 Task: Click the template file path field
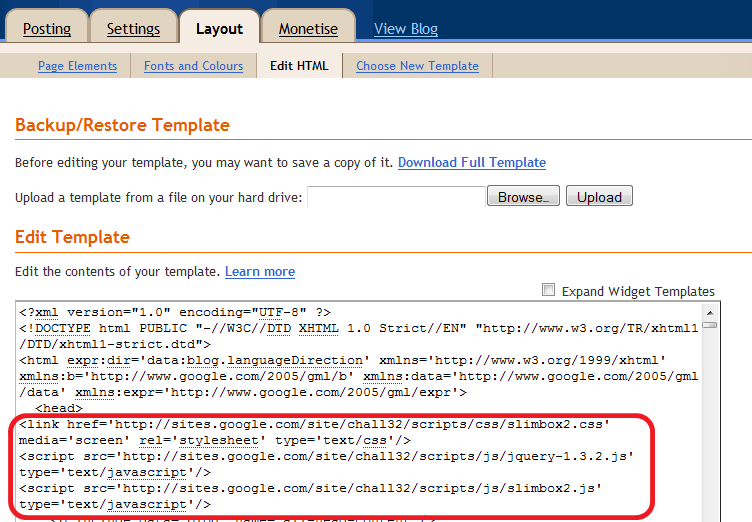pyautogui.click(x=396, y=196)
